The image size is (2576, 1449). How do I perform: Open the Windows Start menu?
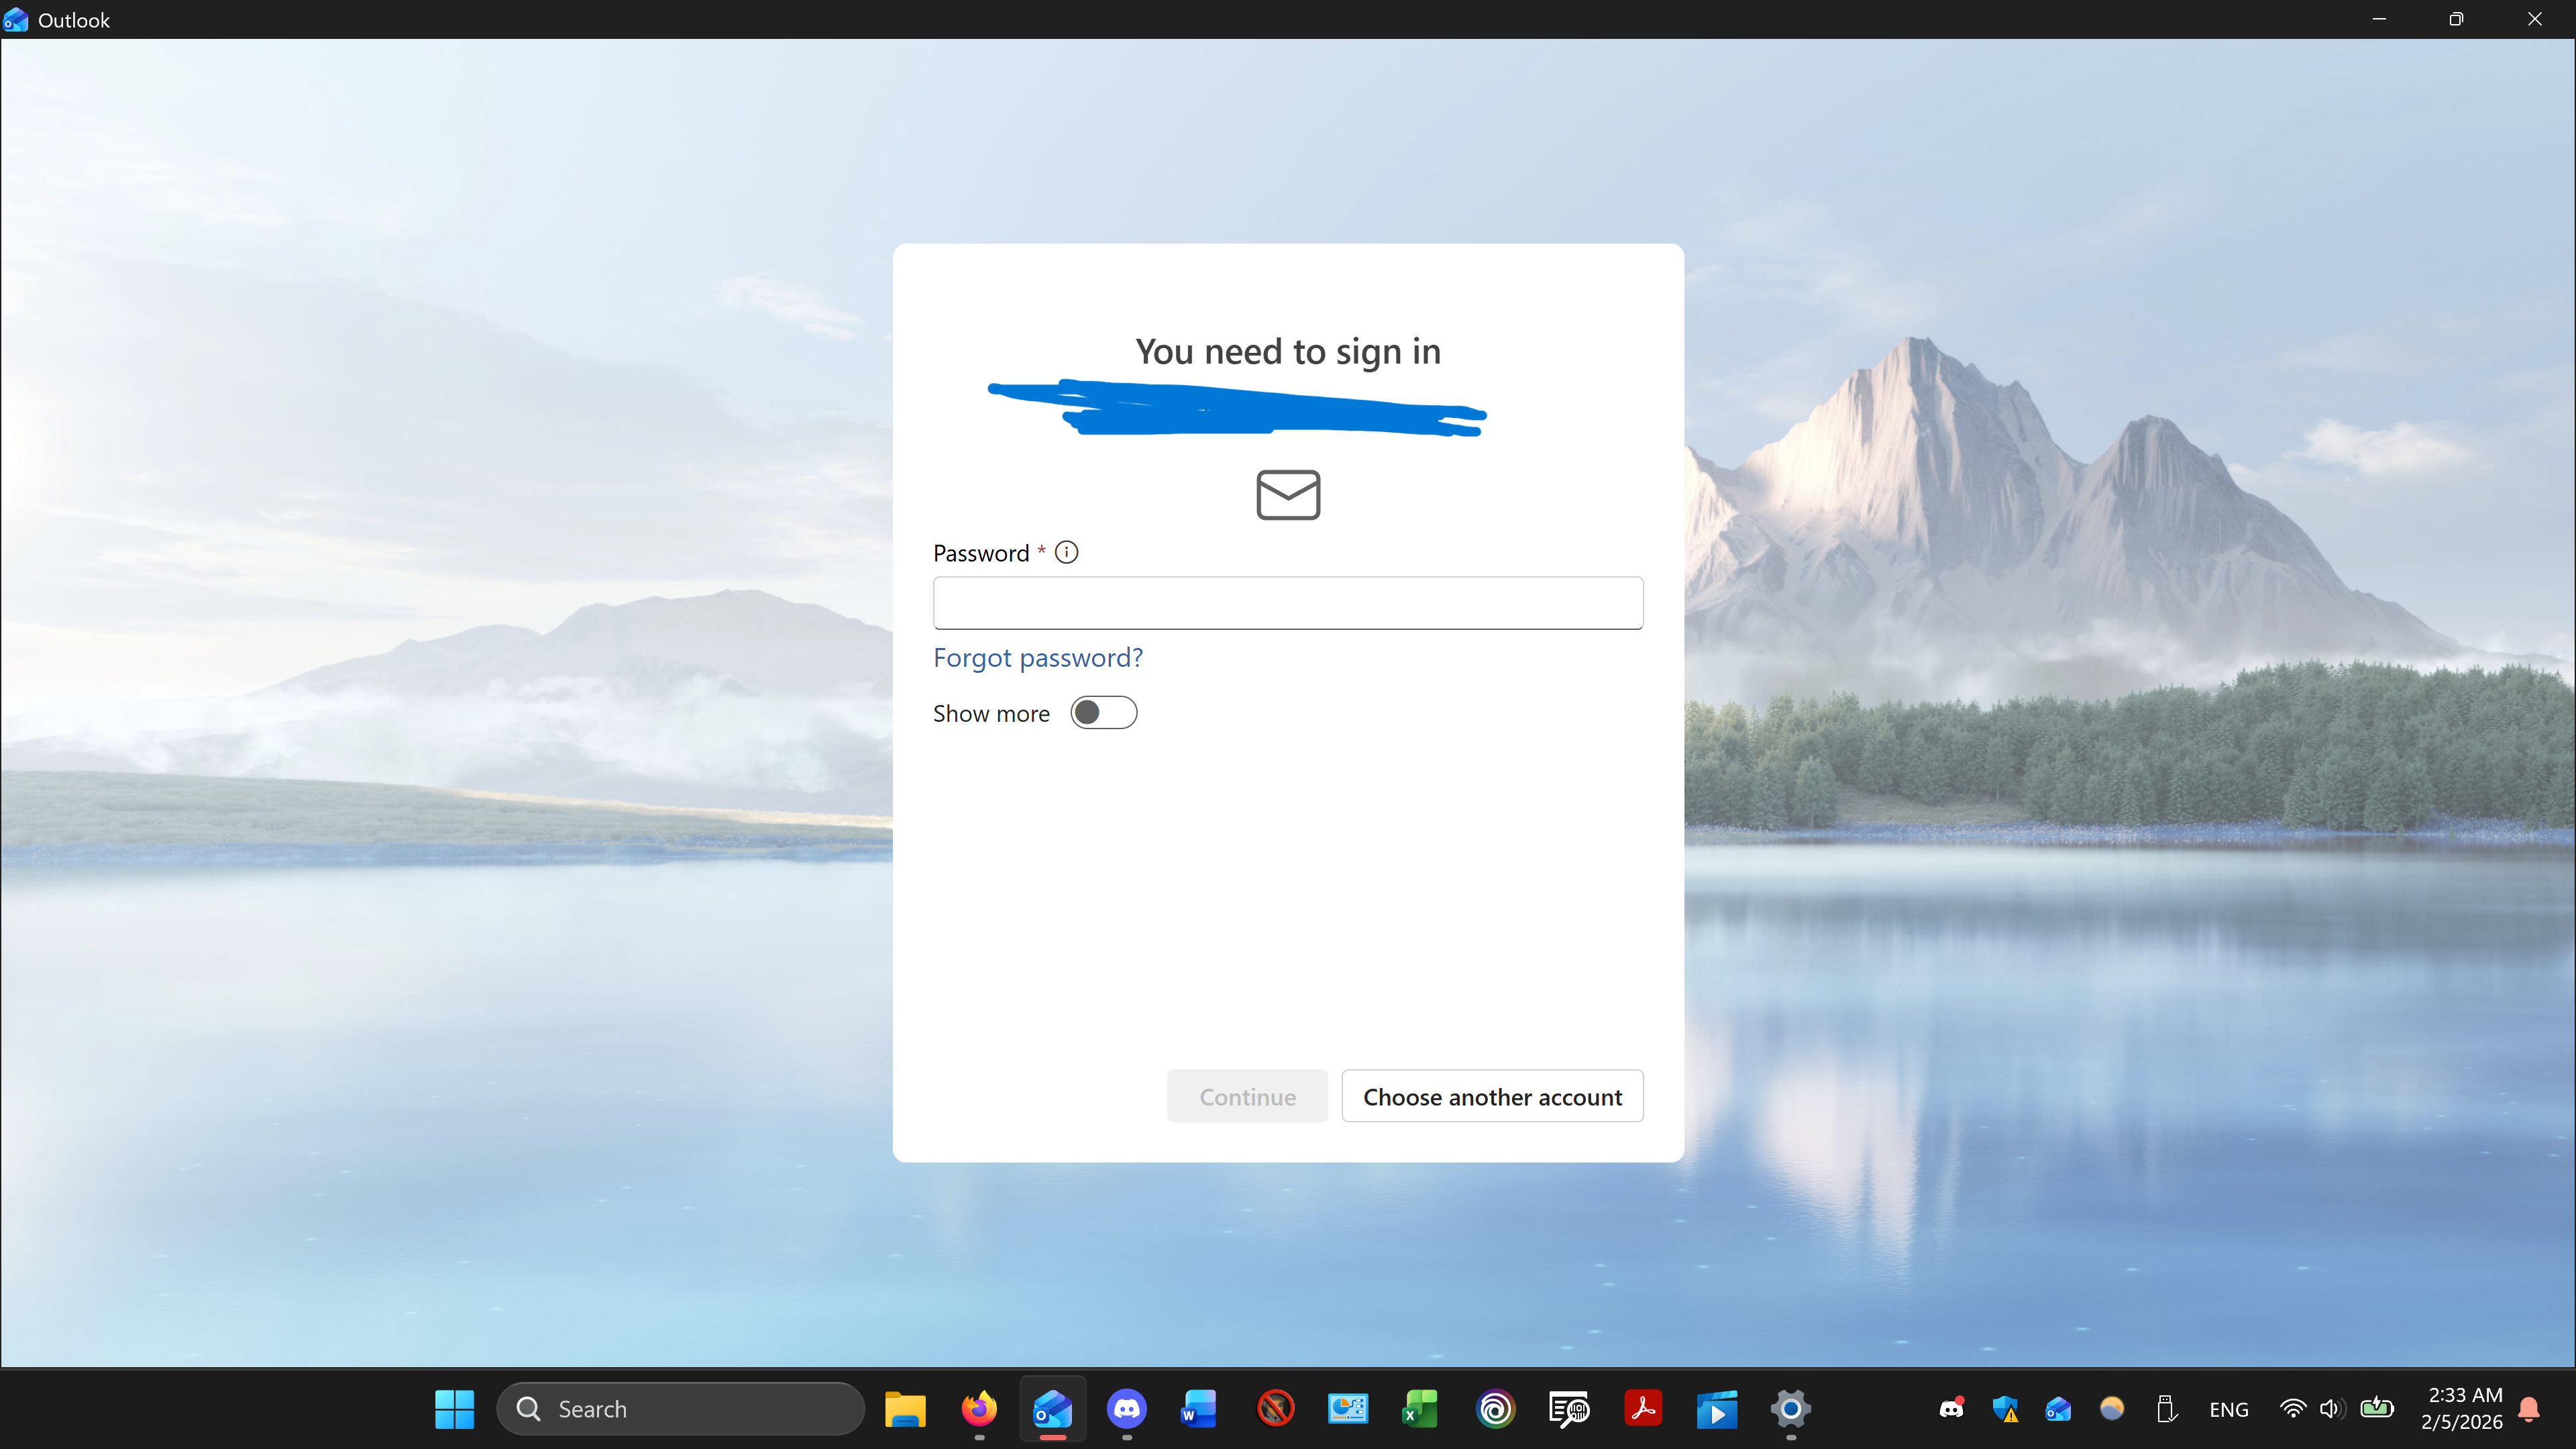coord(455,1409)
